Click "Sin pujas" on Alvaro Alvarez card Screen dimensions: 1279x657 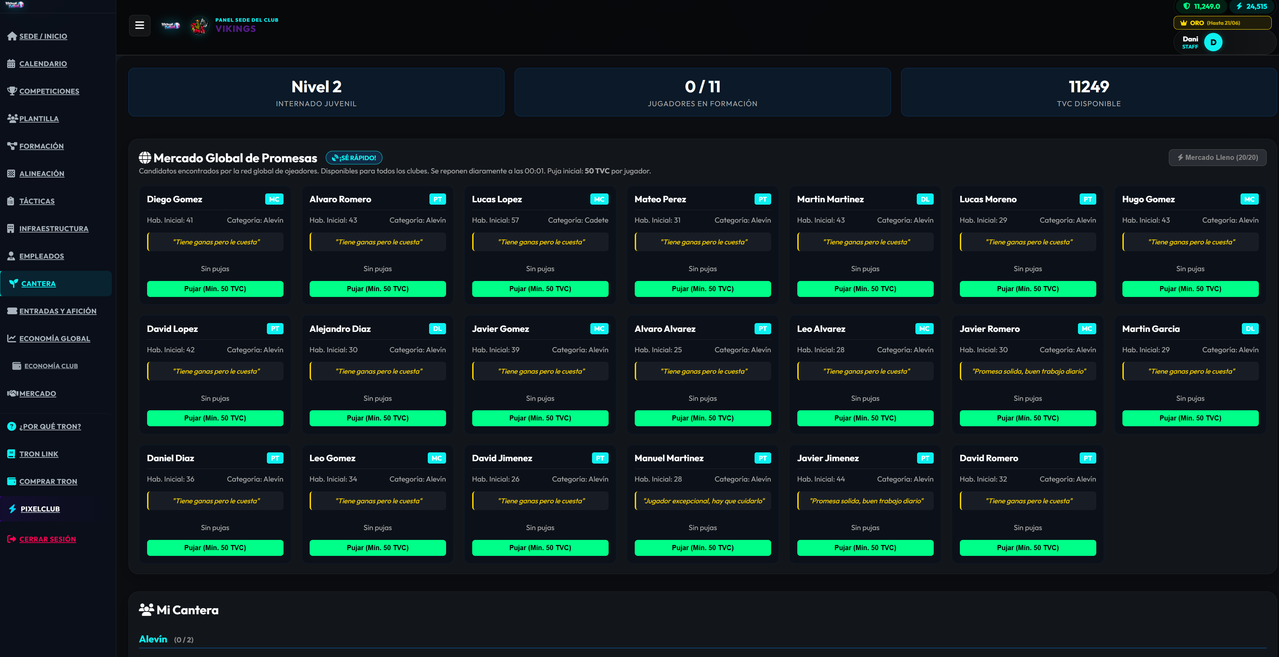[x=703, y=398]
